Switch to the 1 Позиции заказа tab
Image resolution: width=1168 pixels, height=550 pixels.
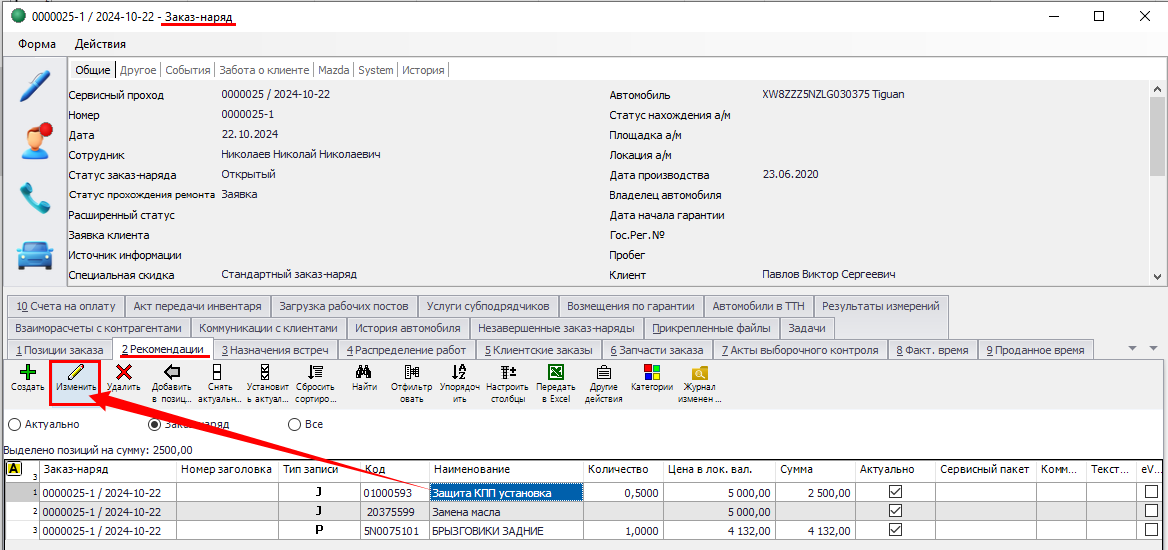tap(59, 350)
